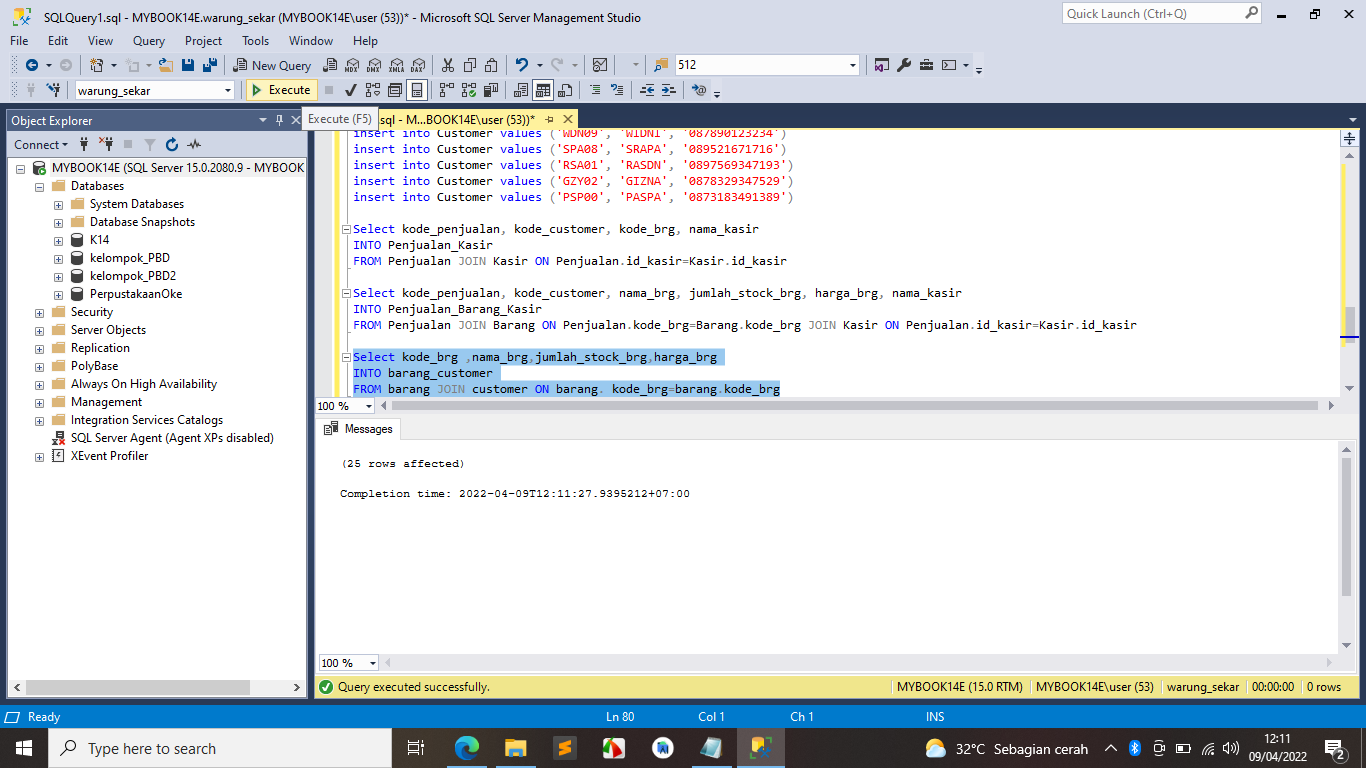The width and height of the screenshot is (1366, 768).
Task: Click Specify Values for Template Parameters icon
Action: pos(700,90)
